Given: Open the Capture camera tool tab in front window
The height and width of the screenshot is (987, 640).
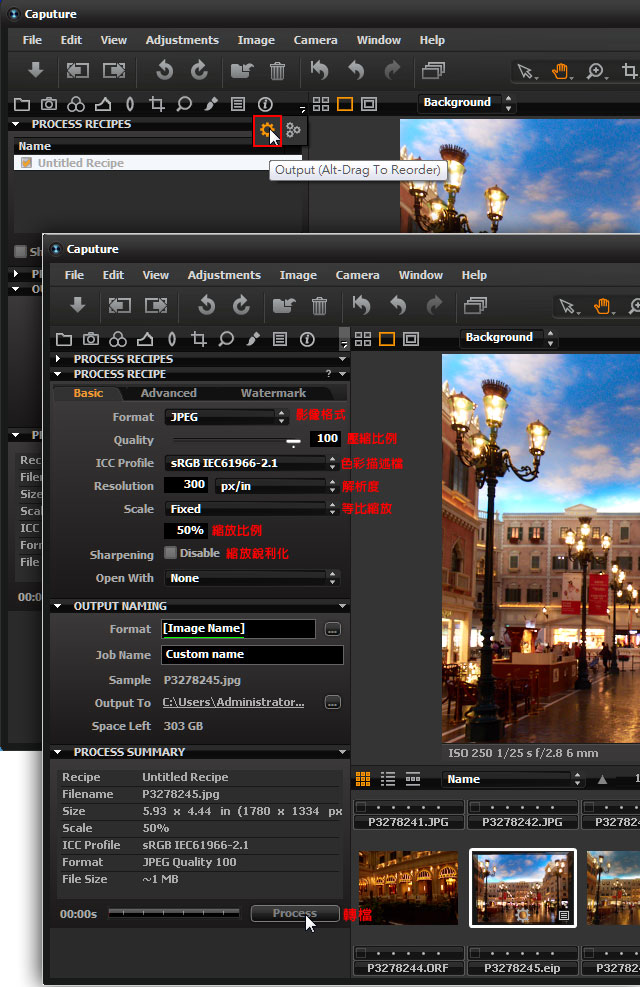Looking at the screenshot, I should point(91,339).
